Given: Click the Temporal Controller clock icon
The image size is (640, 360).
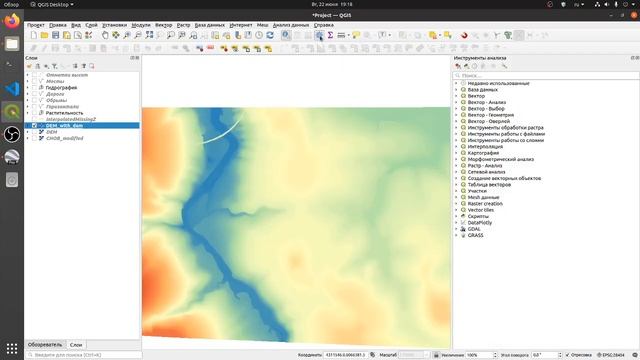Looking at the screenshot, I should tap(259, 36).
